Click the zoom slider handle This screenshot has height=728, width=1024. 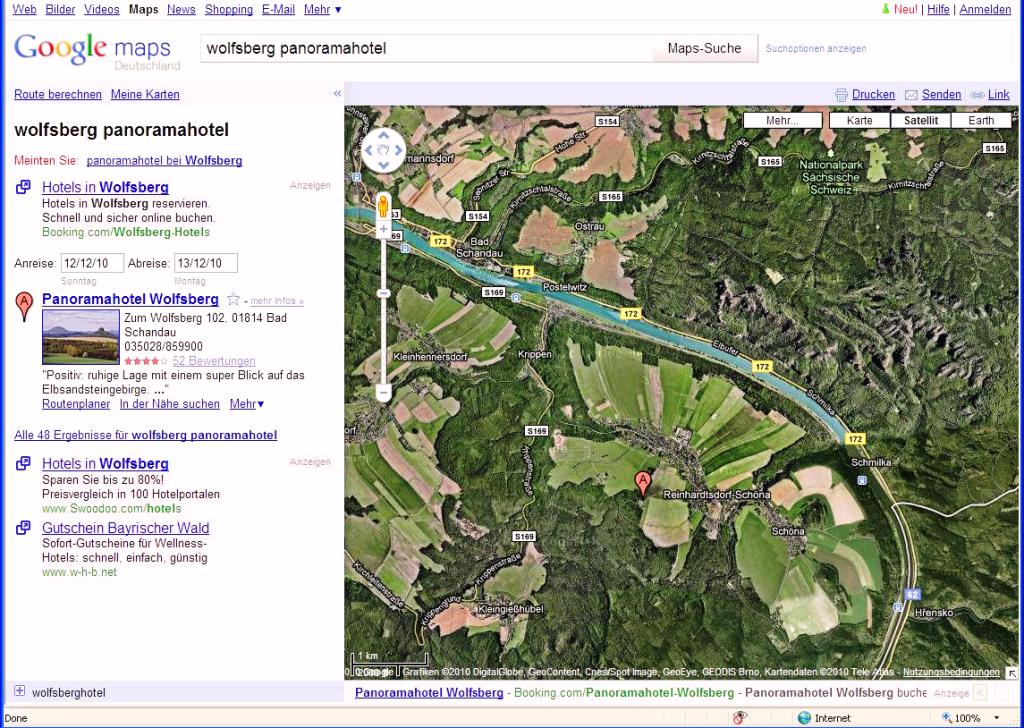384,293
